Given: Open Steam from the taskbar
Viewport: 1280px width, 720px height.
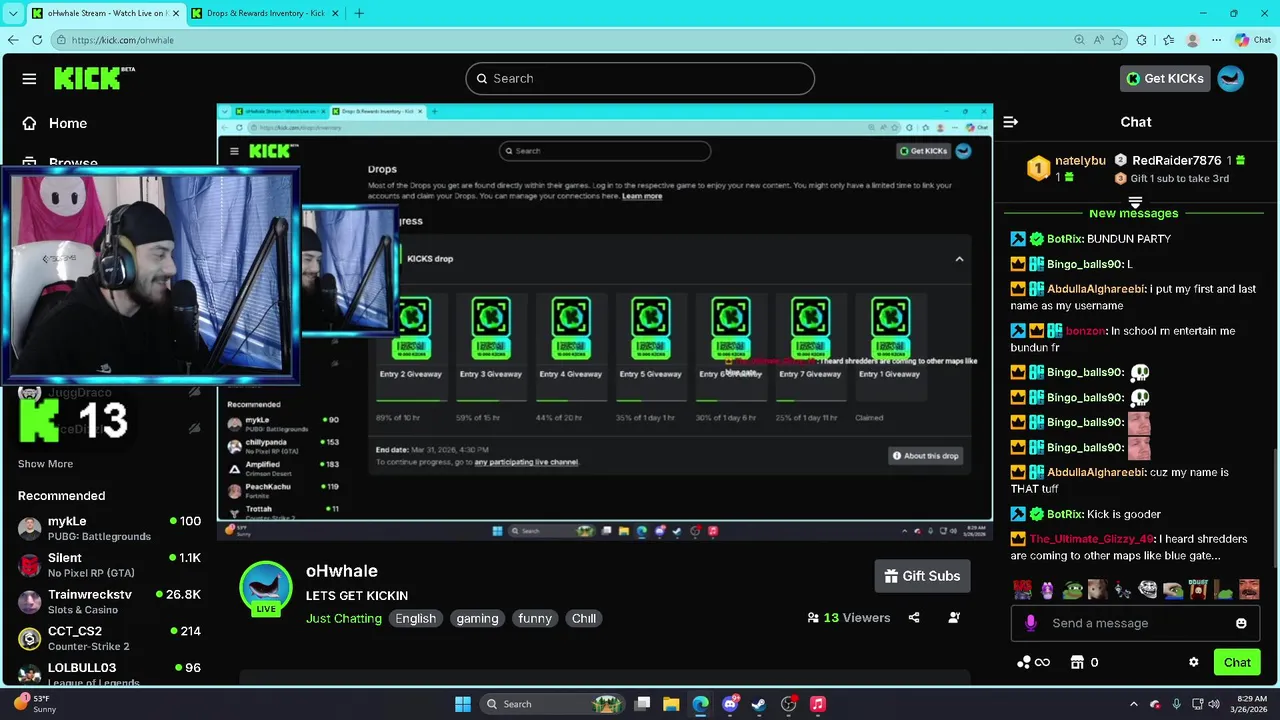Looking at the screenshot, I should 759,704.
